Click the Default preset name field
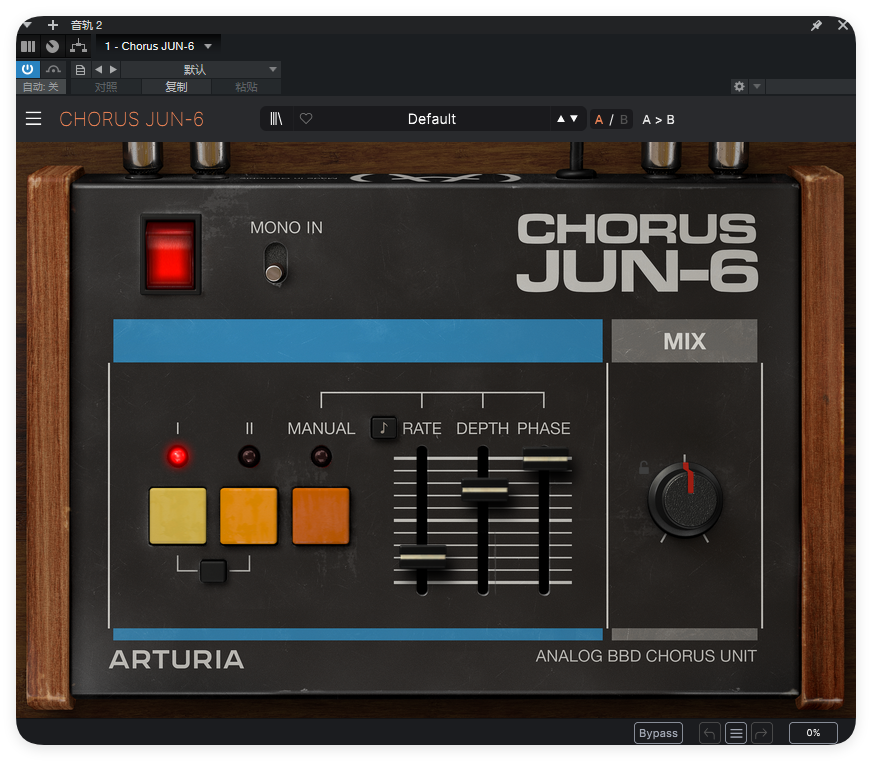This screenshot has height=761, width=872. (x=432, y=119)
